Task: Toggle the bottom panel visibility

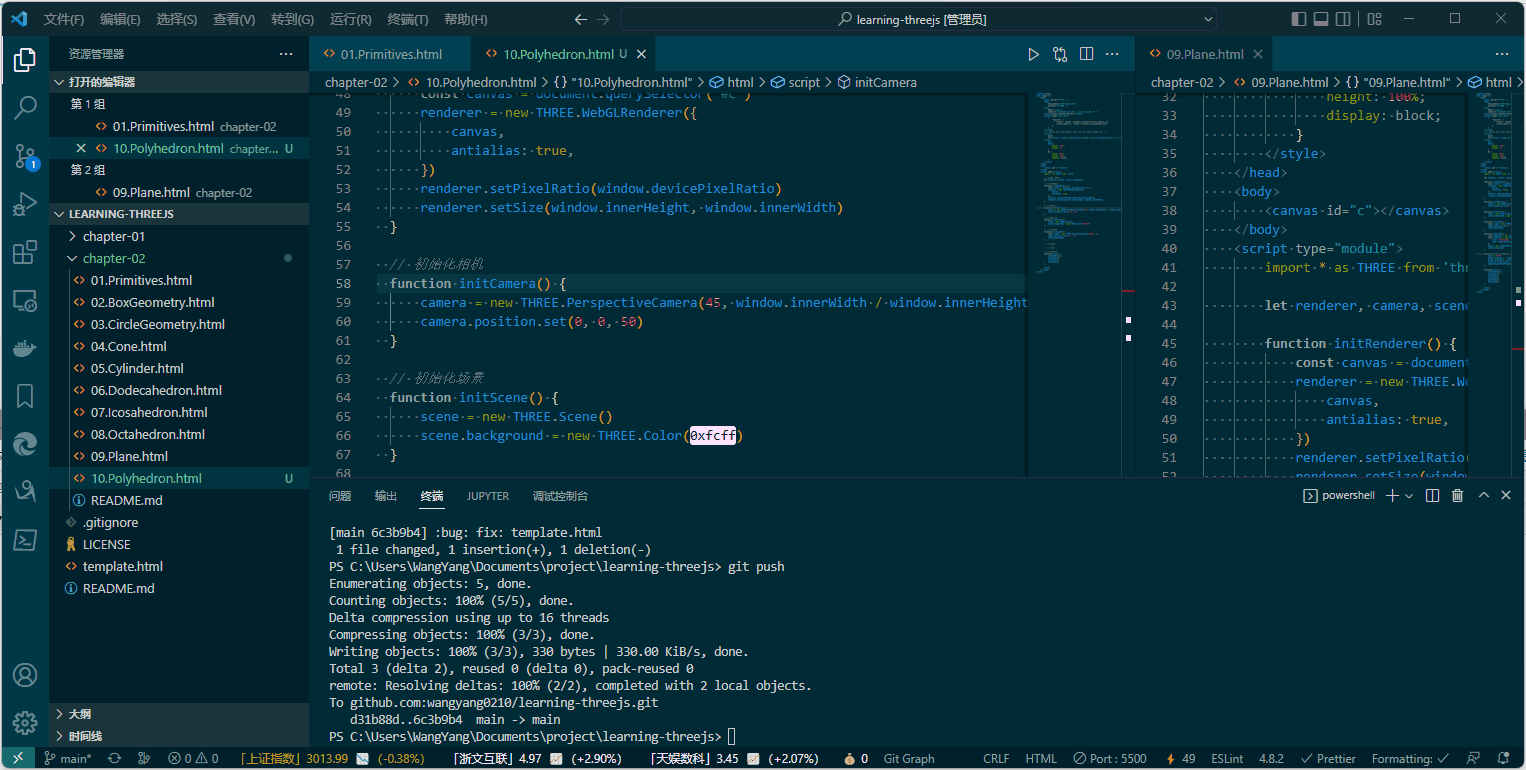Action: (x=1321, y=19)
